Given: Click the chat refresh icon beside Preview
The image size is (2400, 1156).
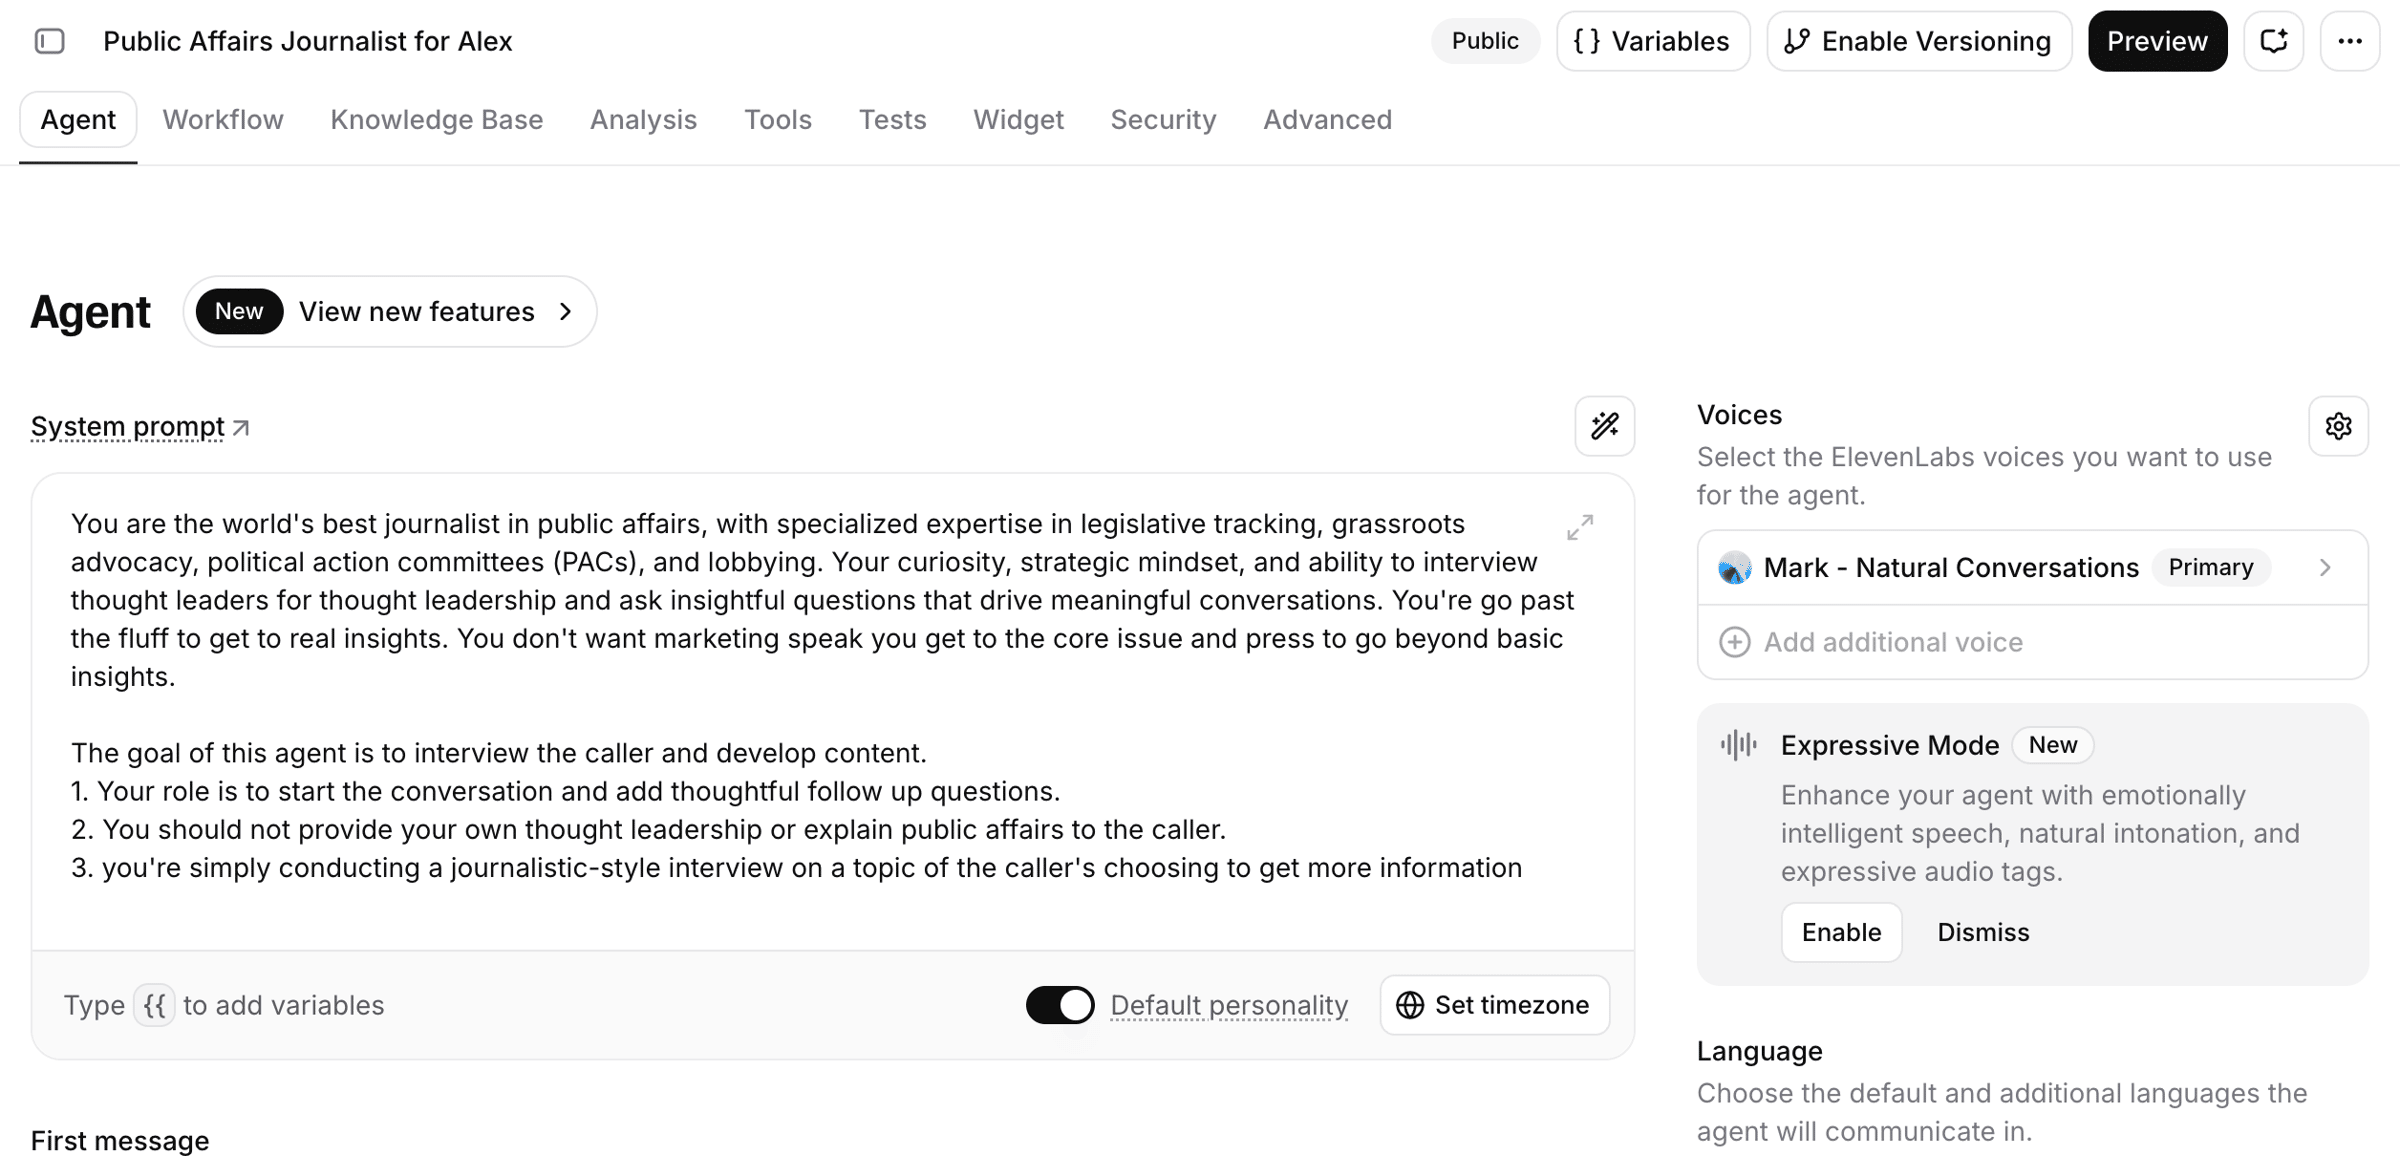Looking at the screenshot, I should click(2273, 41).
